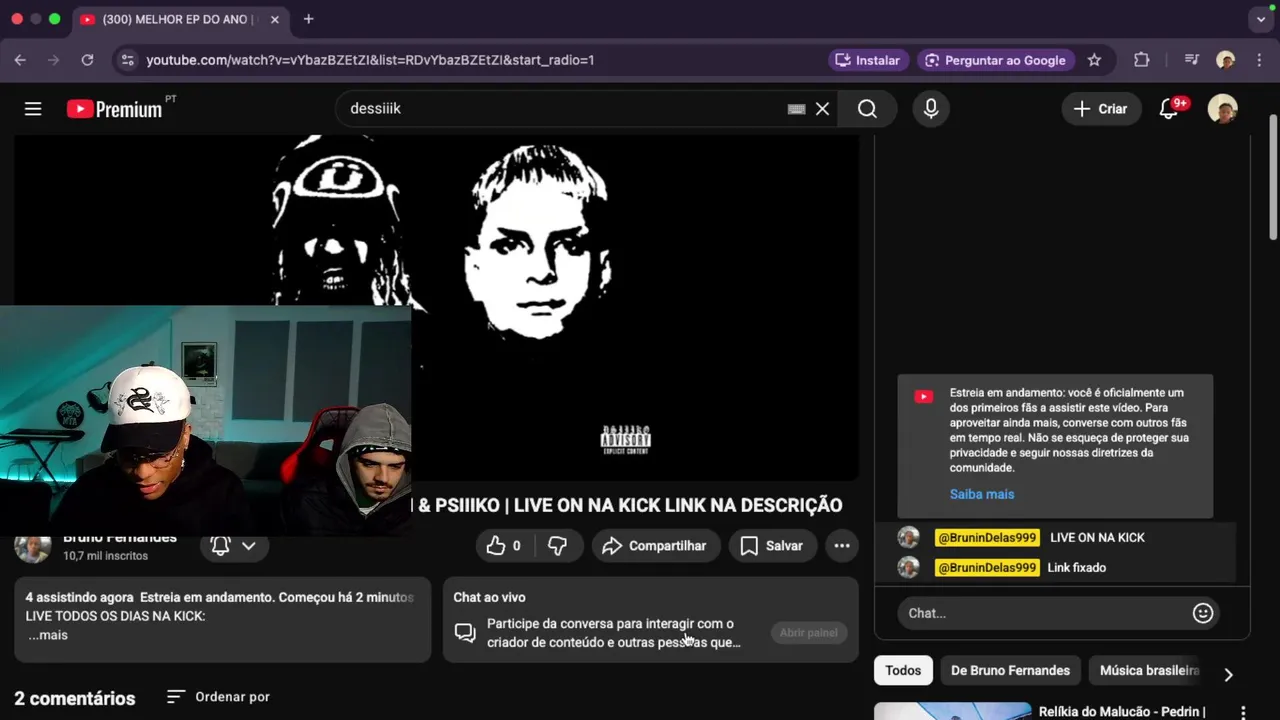Image resolution: width=1280 pixels, height=720 pixels.
Task: Select the De Bruno Fernandes chip
Action: (x=1010, y=671)
